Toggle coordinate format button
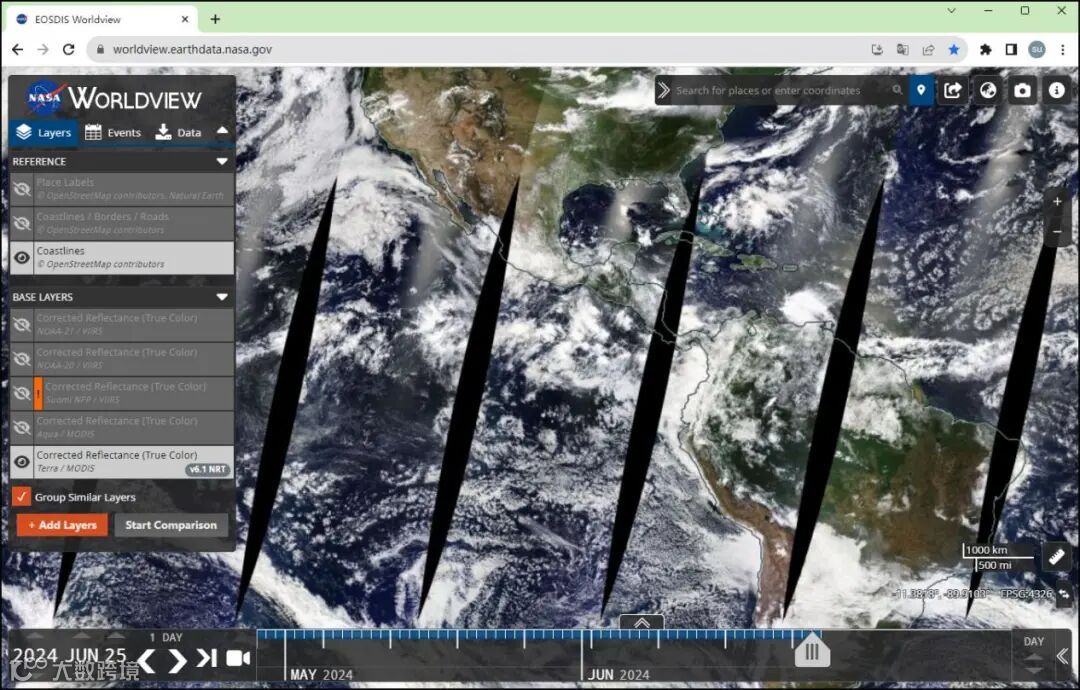The width and height of the screenshot is (1080, 690). (1064, 594)
